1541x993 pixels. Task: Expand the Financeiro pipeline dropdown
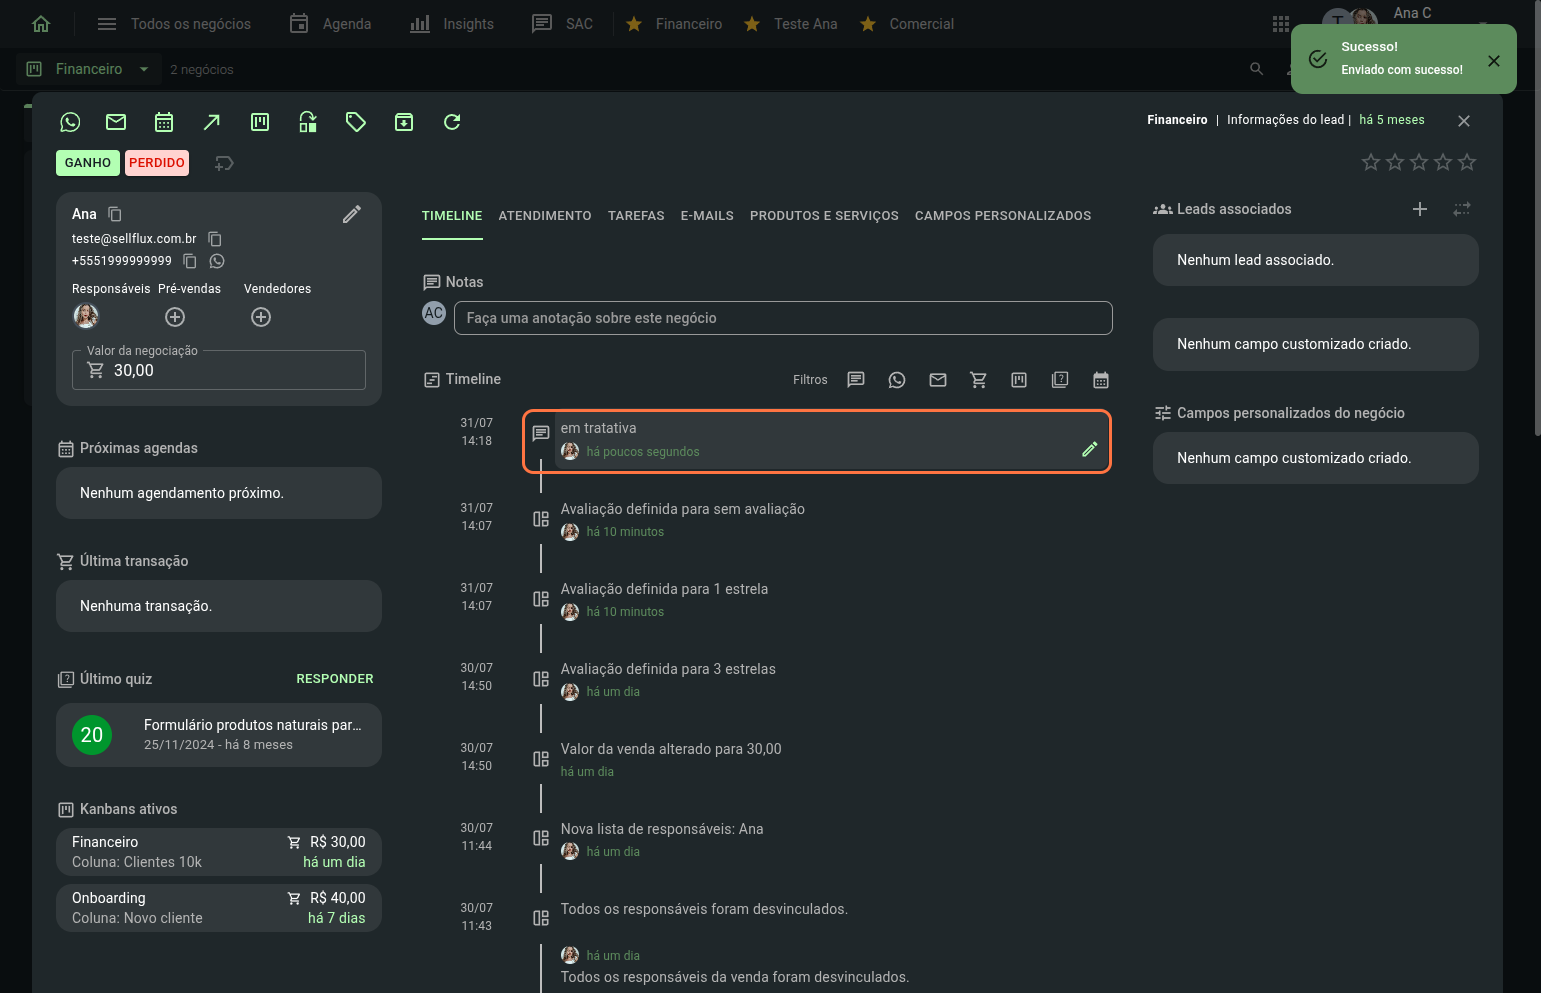coord(144,69)
